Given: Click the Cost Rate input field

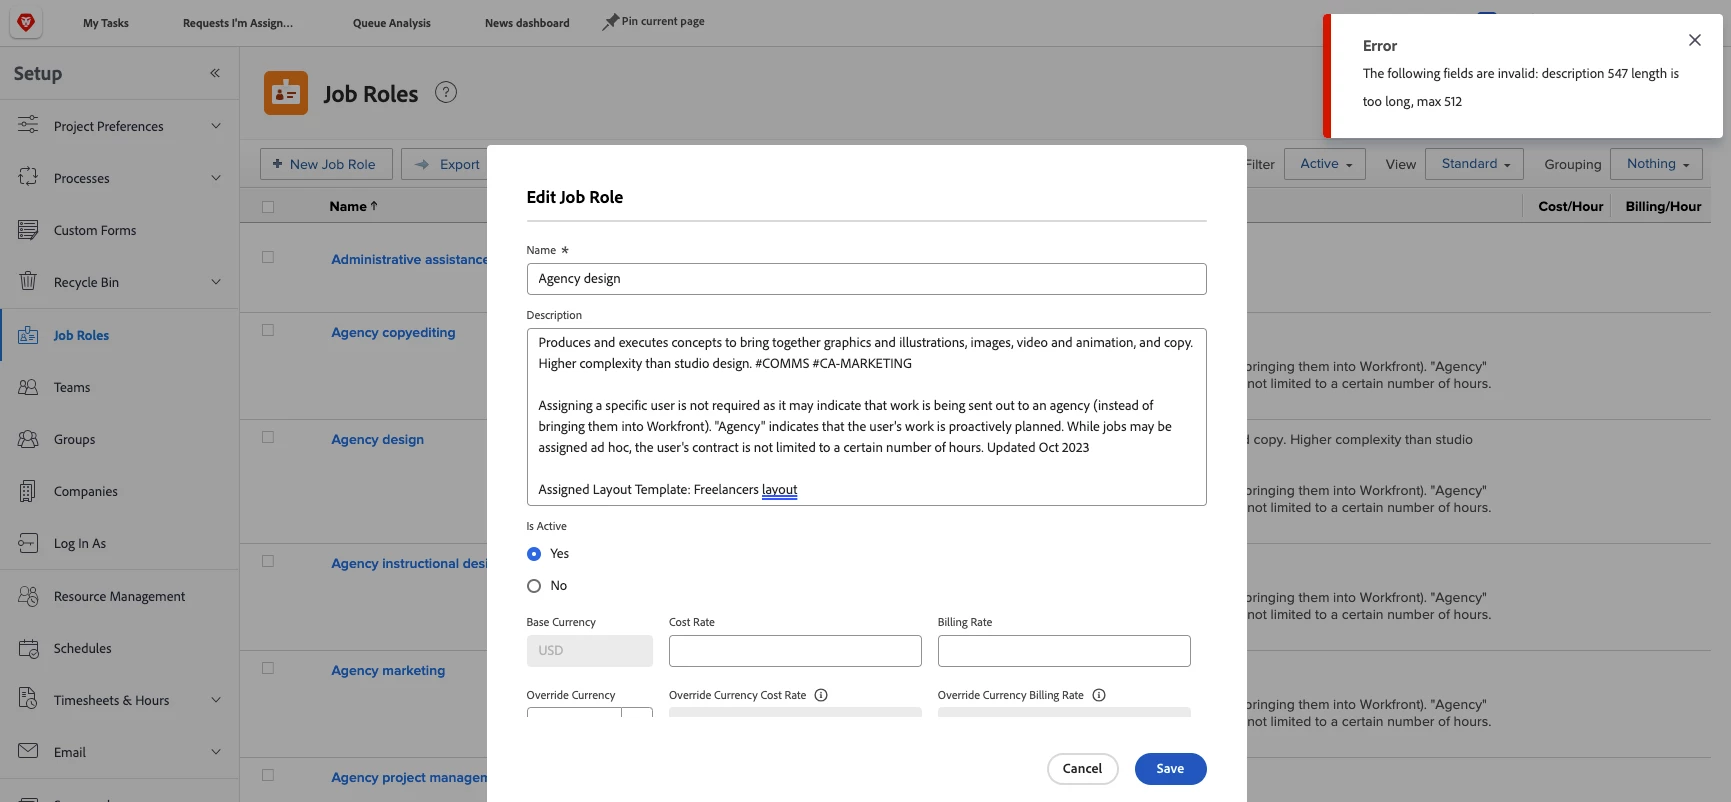Looking at the screenshot, I should click(x=795, y=651).
